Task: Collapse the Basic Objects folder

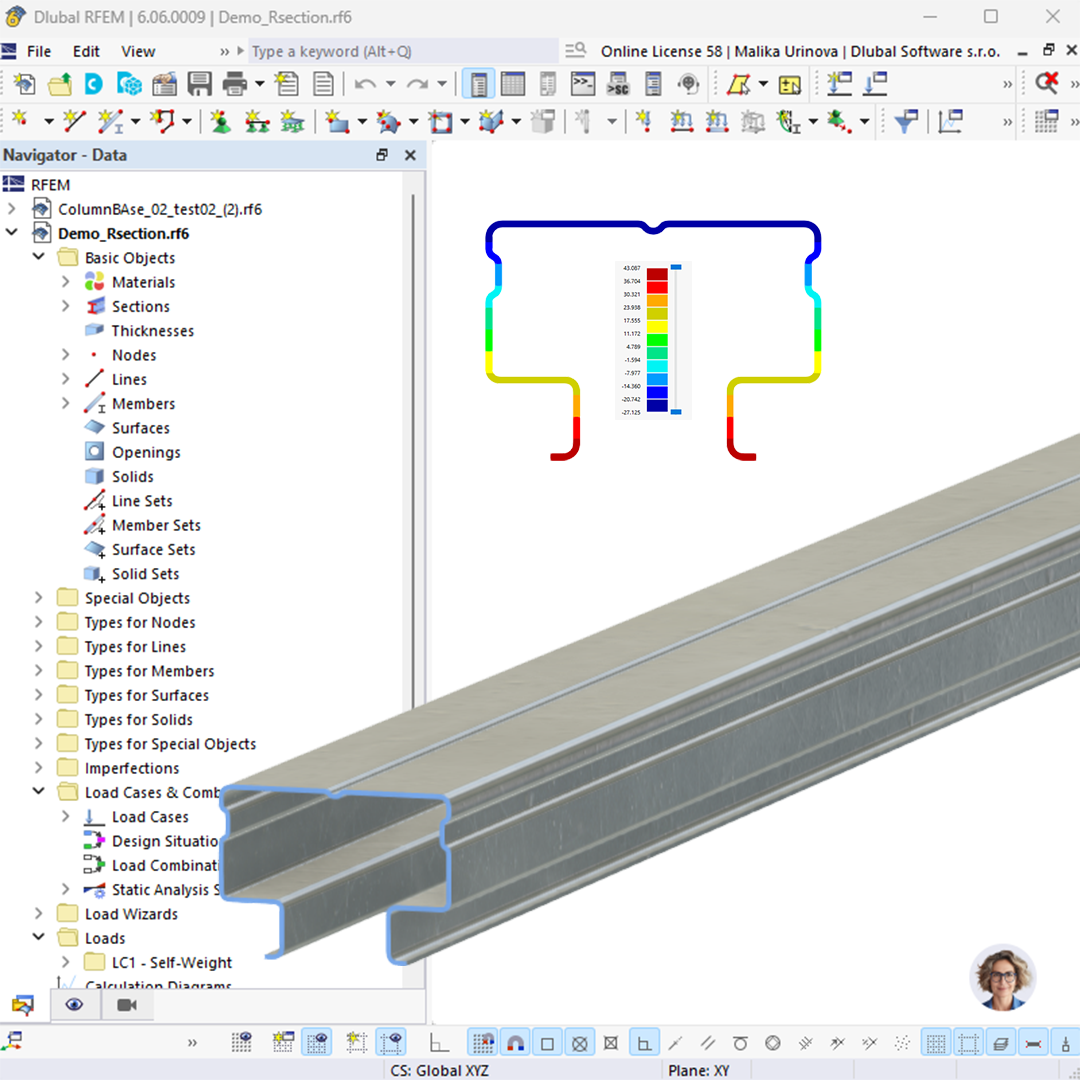Action: point(38,257)
